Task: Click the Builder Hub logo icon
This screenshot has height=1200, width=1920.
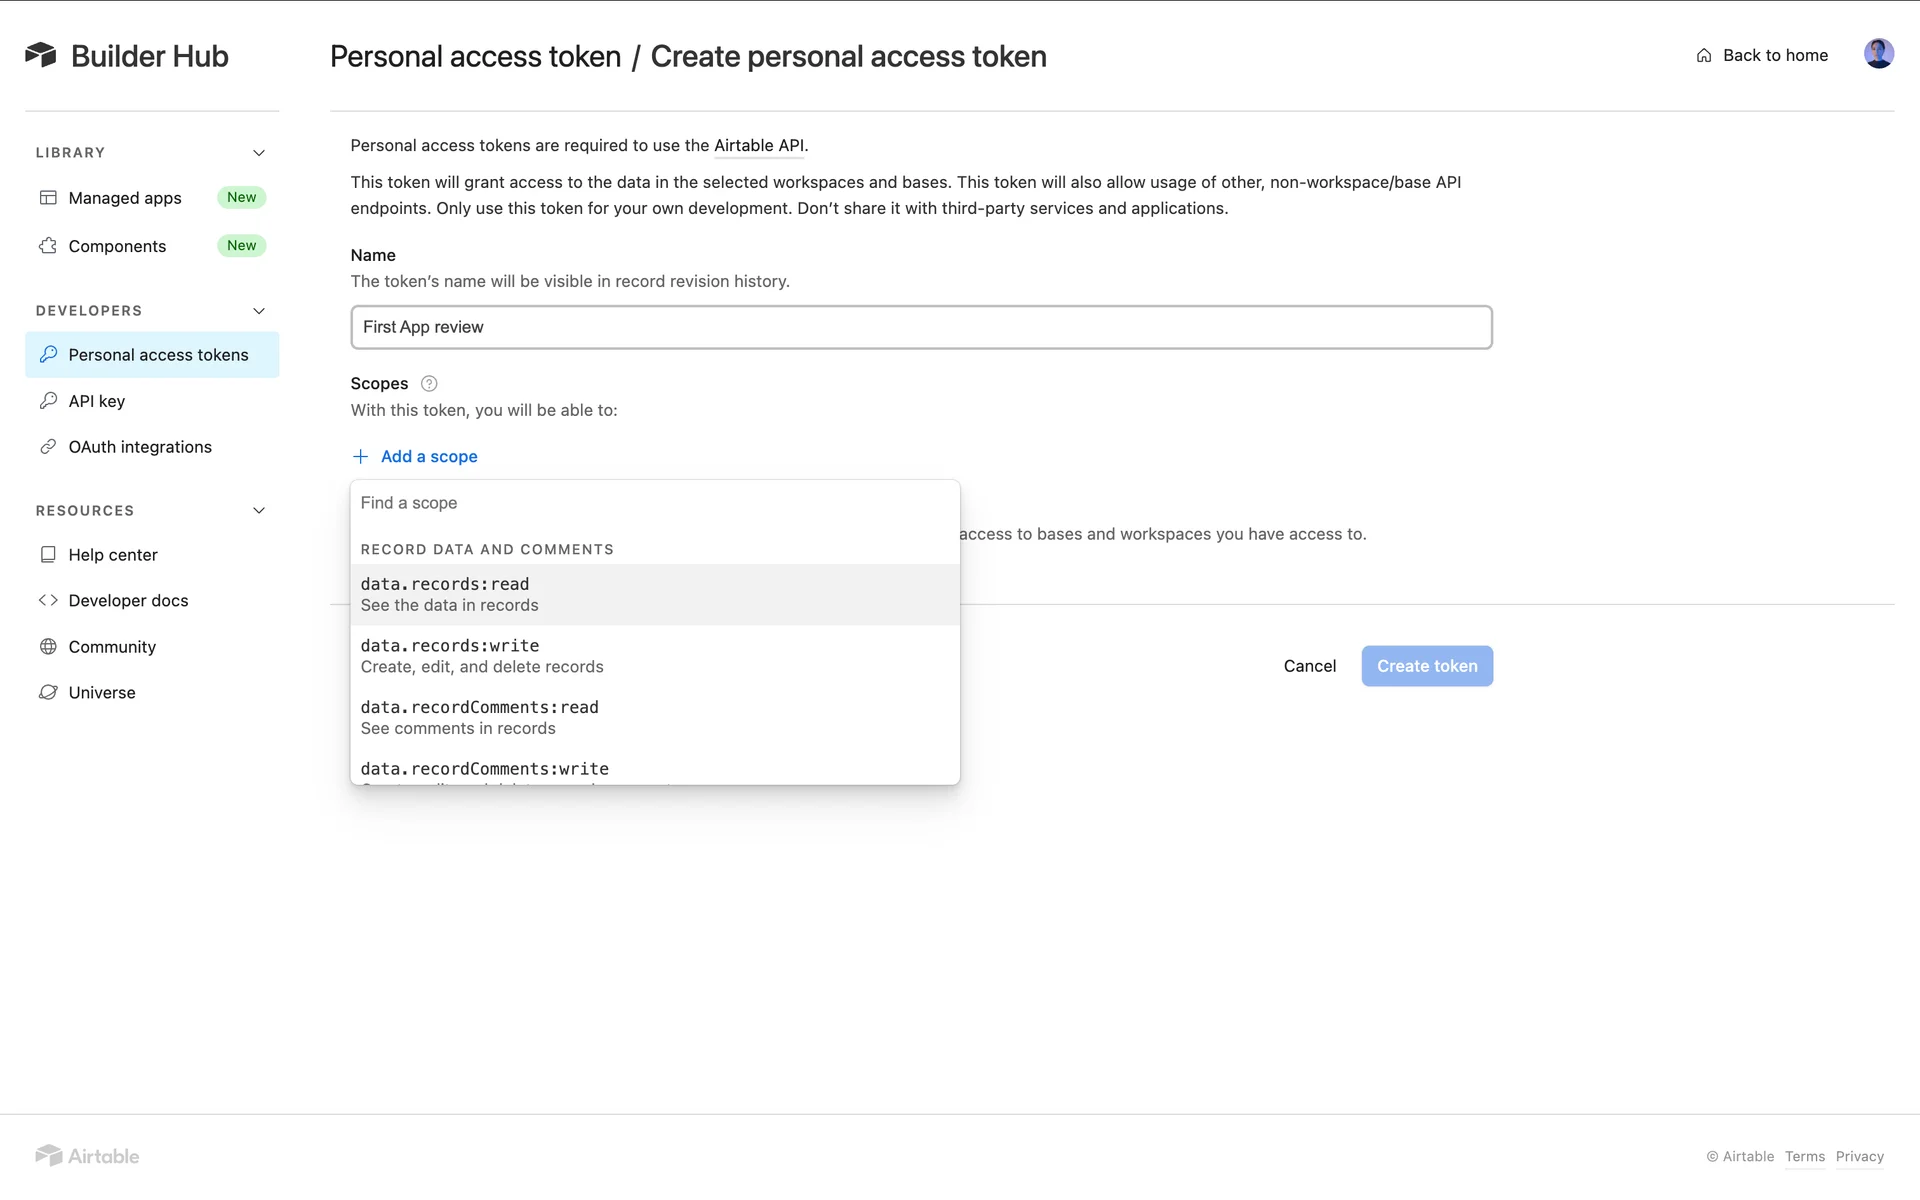Action: 40,55
